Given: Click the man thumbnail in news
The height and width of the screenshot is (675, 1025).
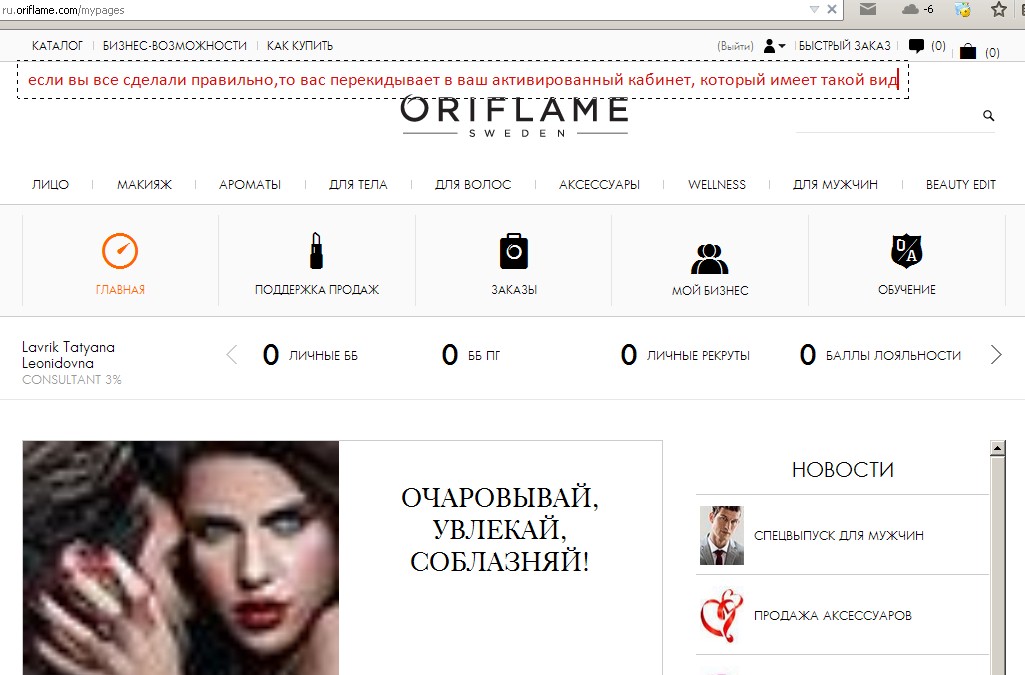Looking at the screenshot, I should [722, 535].
